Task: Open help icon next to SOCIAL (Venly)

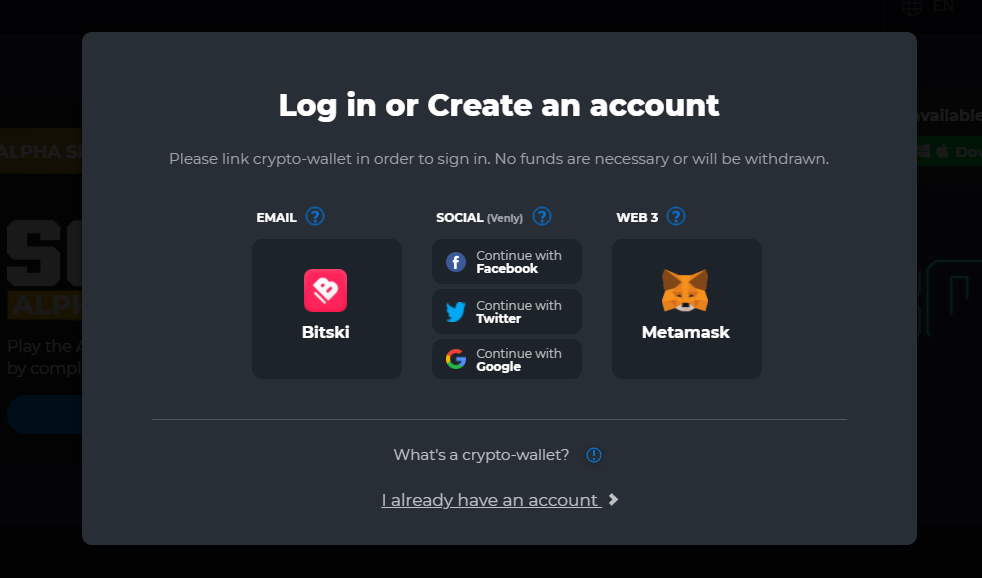Action: (x=542, y=217)
